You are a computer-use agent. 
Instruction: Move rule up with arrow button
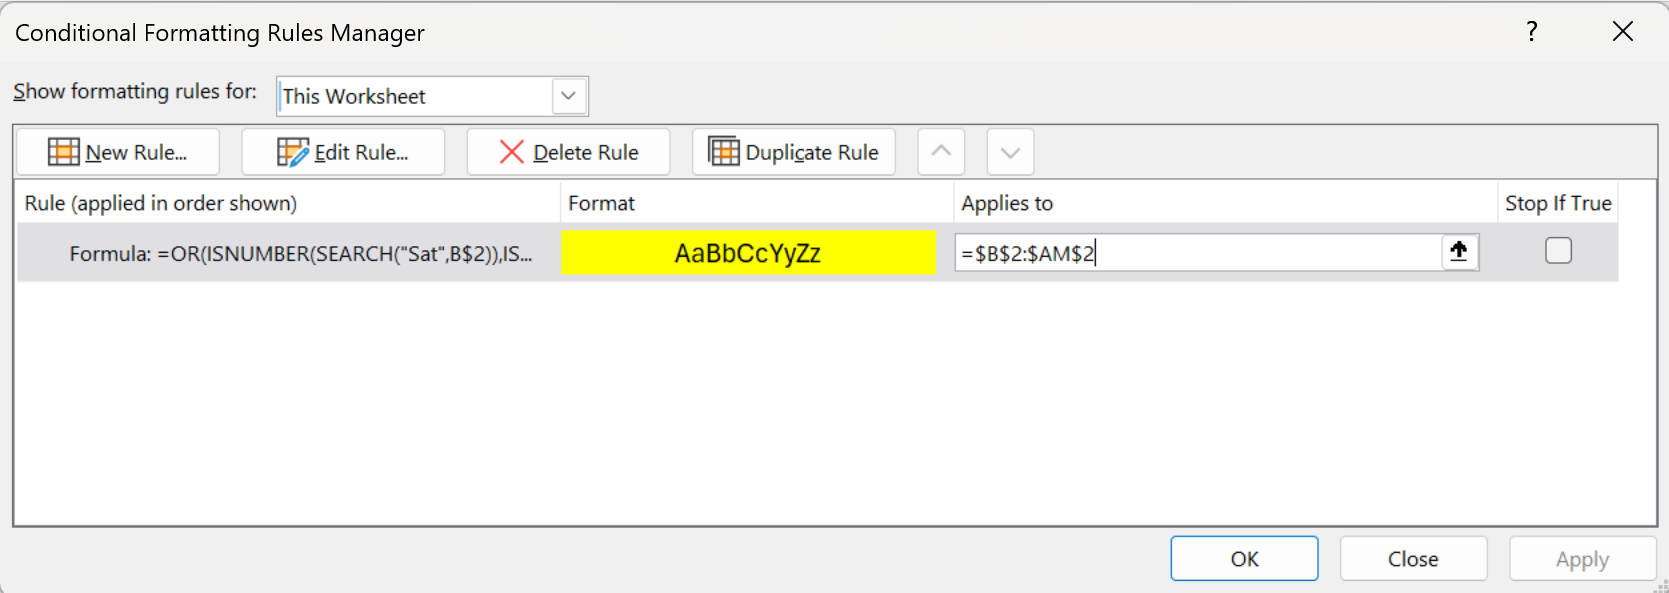[x=941, y=152]
